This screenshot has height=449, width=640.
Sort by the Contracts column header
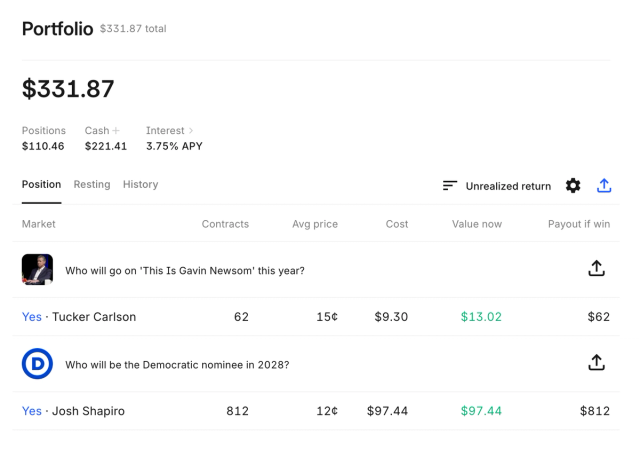[x=225, y=224]
